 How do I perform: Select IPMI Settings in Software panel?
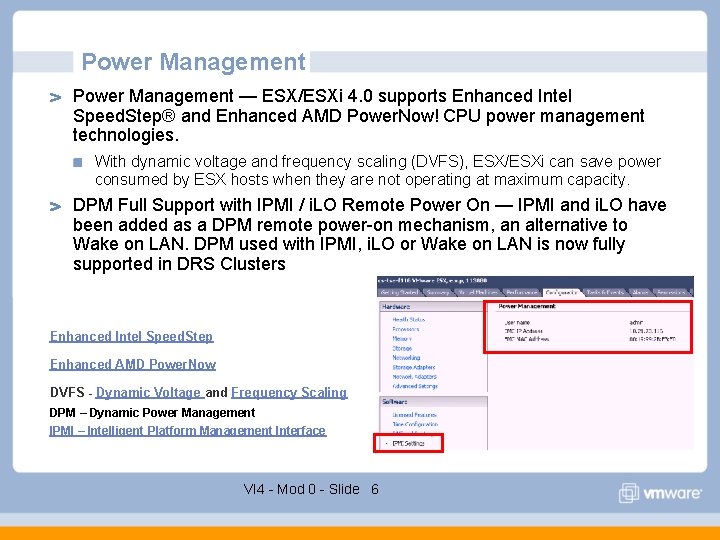click(408, 444)
